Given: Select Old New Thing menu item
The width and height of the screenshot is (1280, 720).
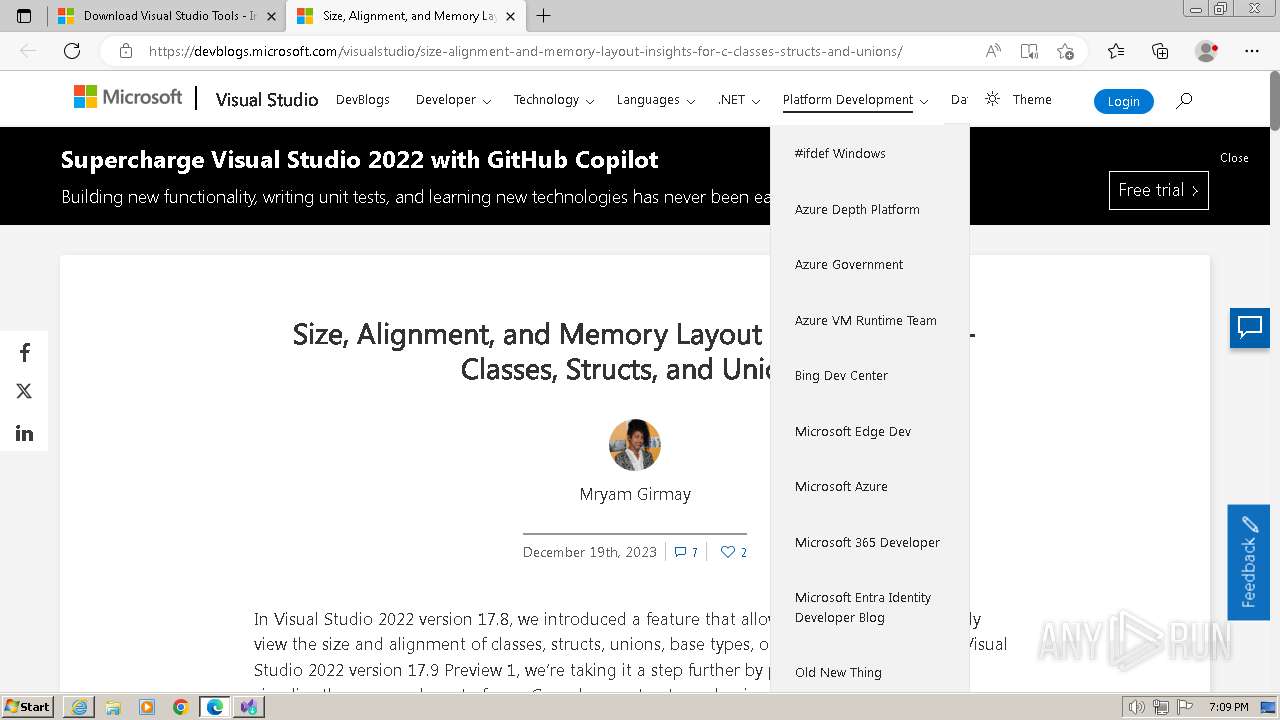Looking at the screenshot, I should [x=870, y=672].
